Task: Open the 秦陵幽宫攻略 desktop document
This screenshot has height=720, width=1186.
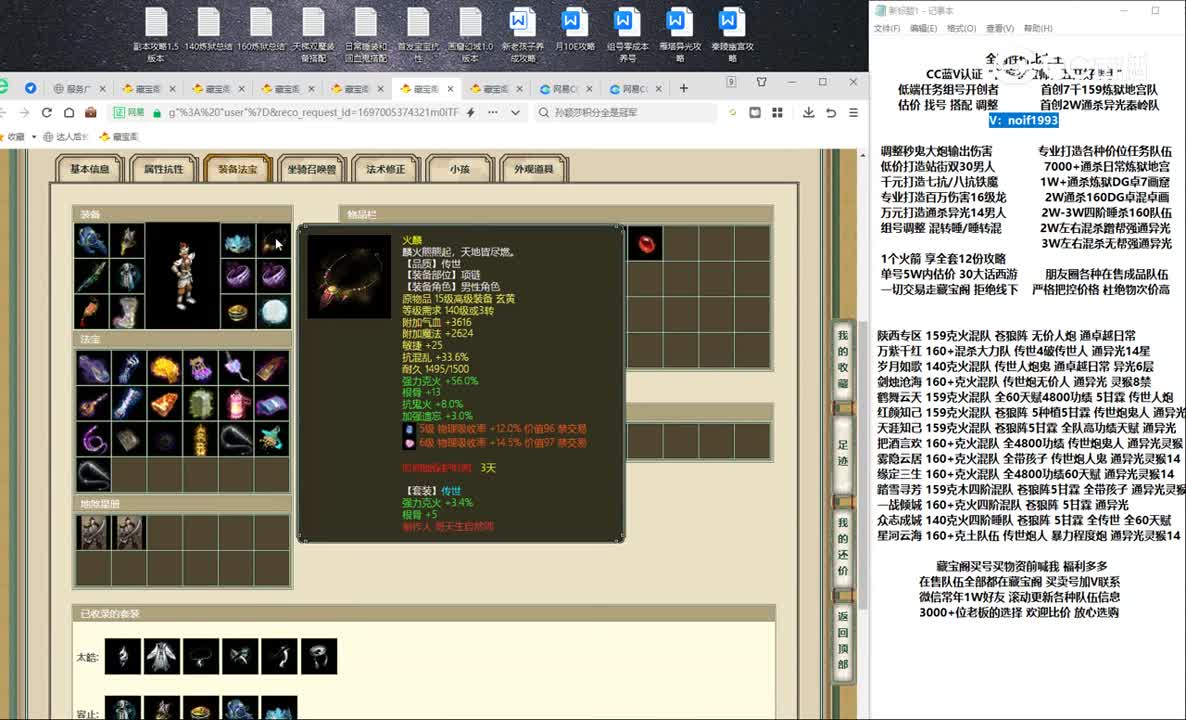Action: click(x=731, y=34)
